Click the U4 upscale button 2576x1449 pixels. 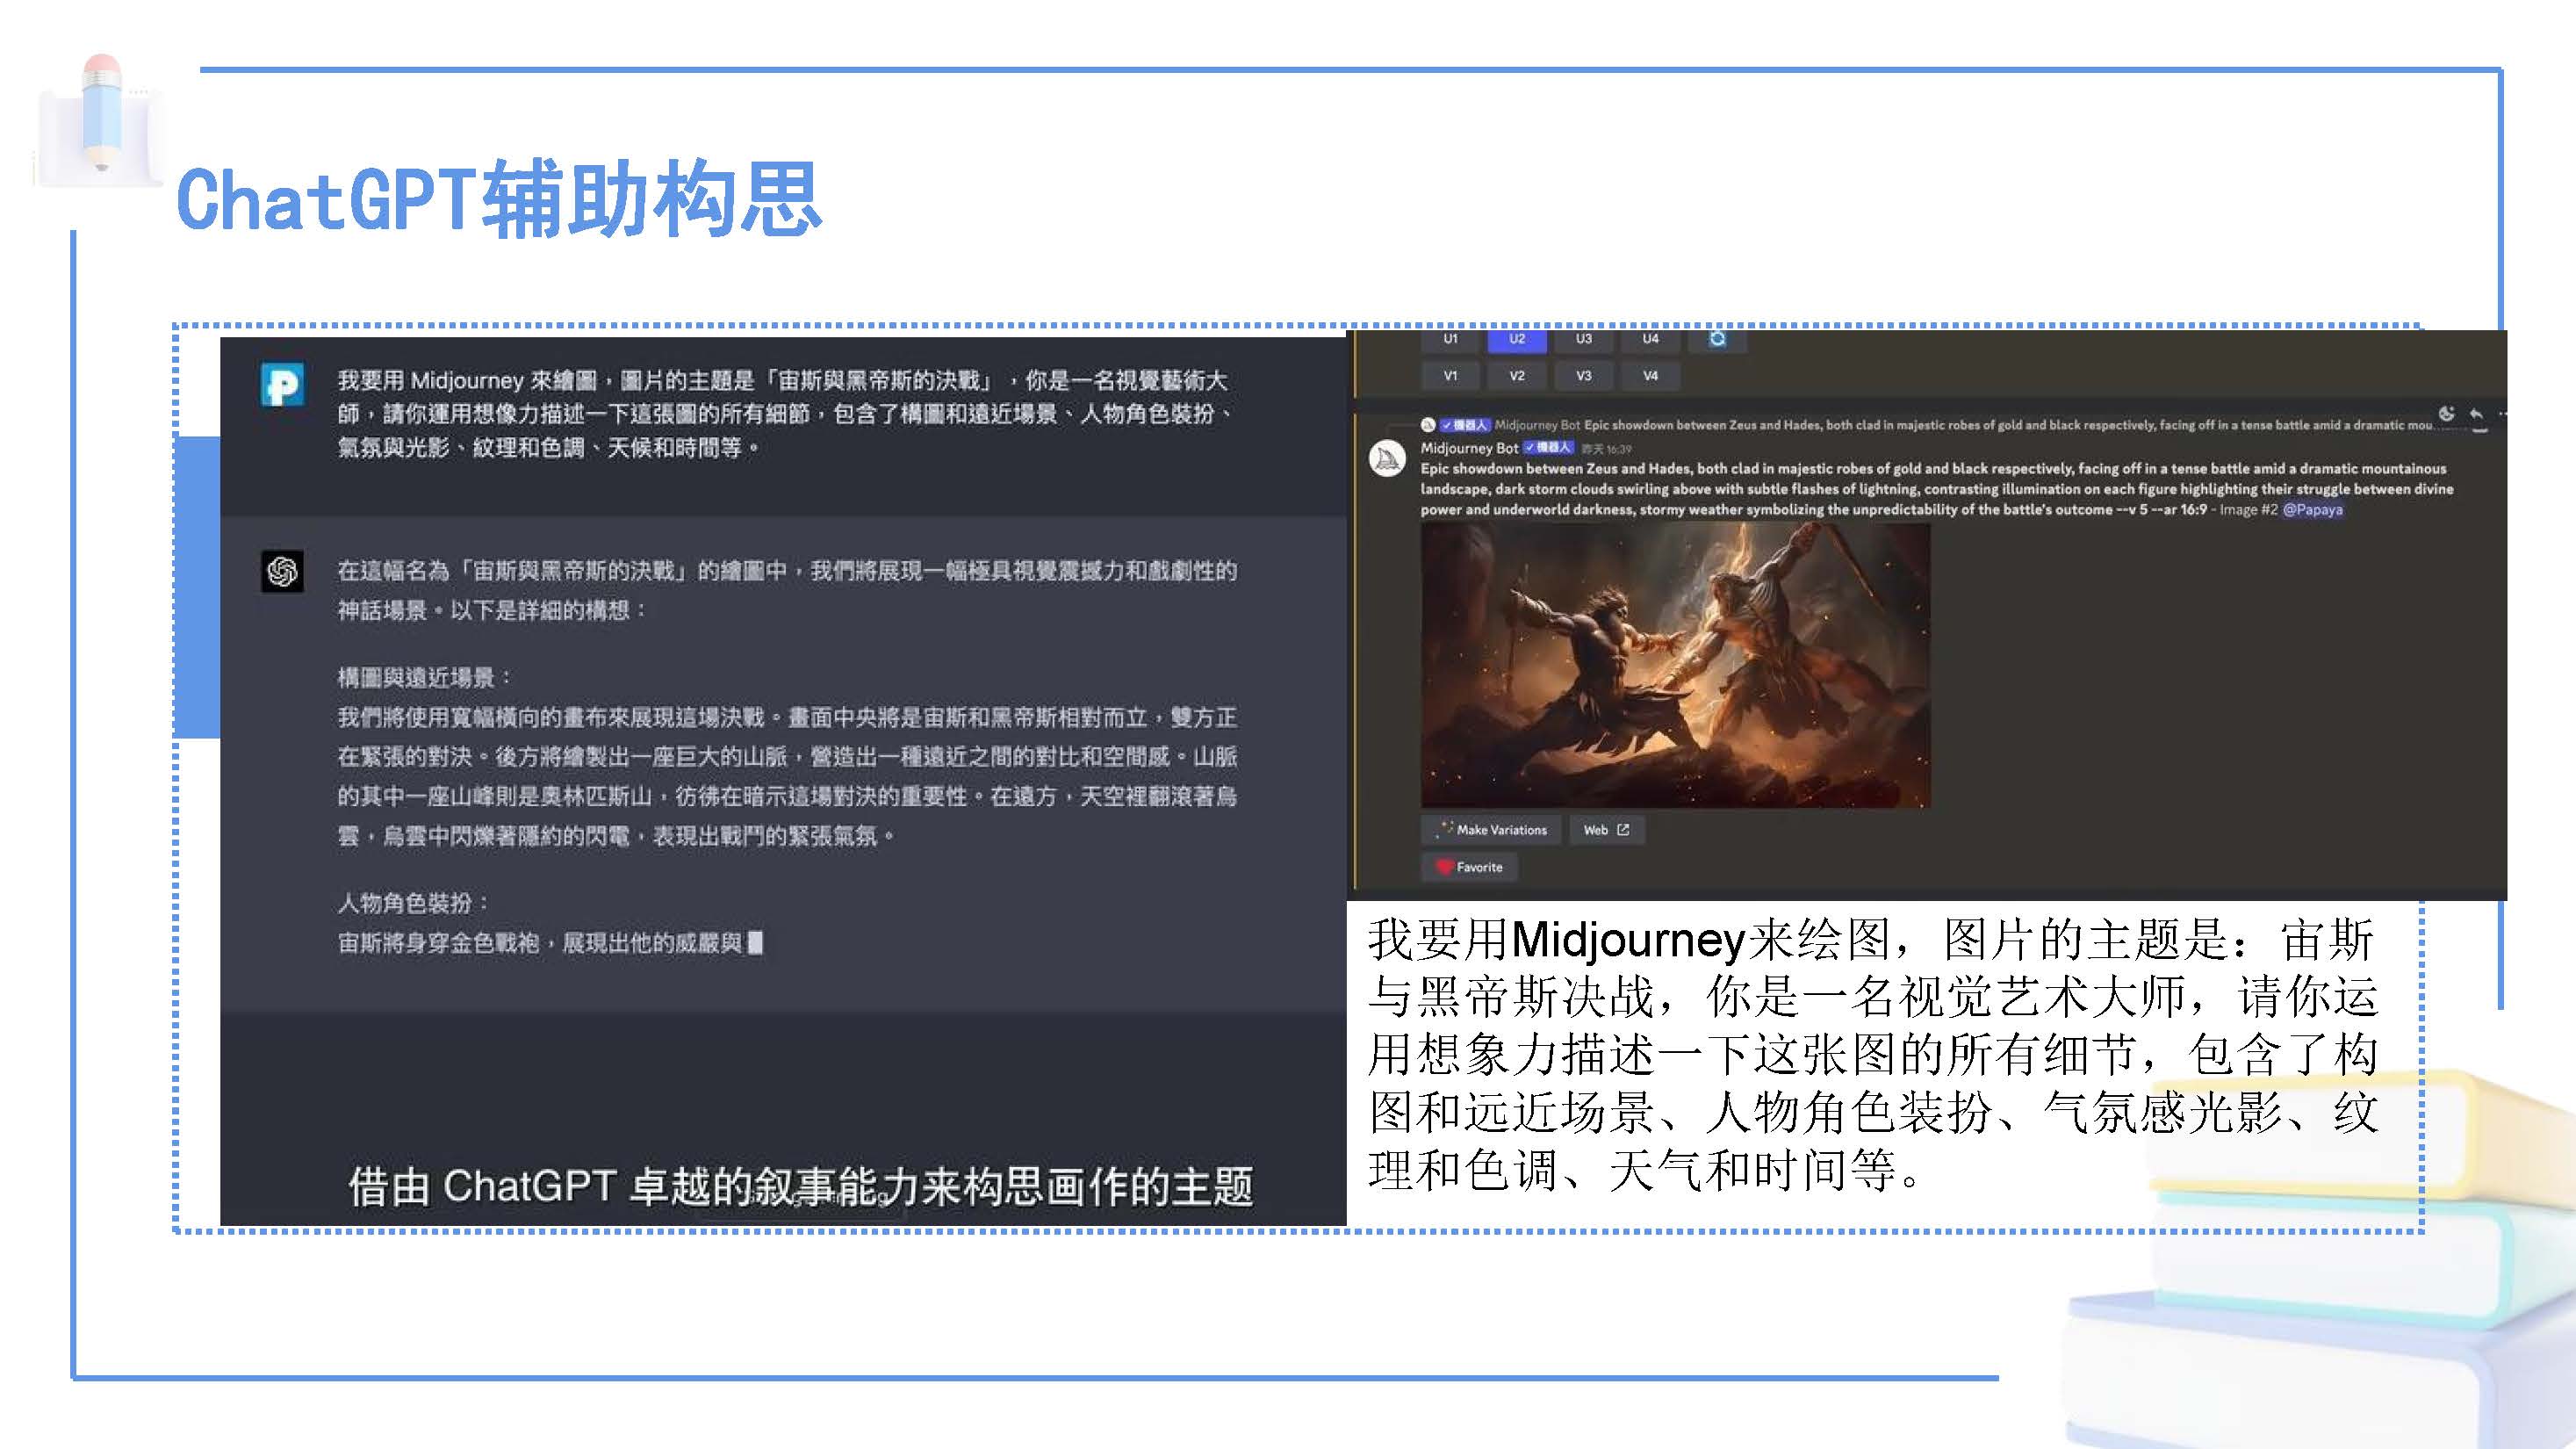click(x=1650, y=340)
